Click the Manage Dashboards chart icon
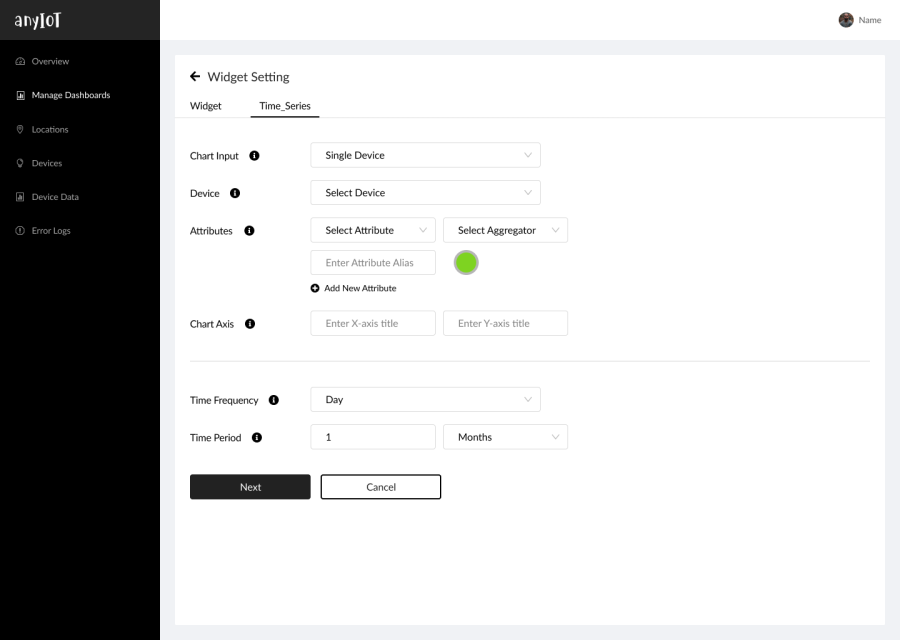 tap(20, 95)
